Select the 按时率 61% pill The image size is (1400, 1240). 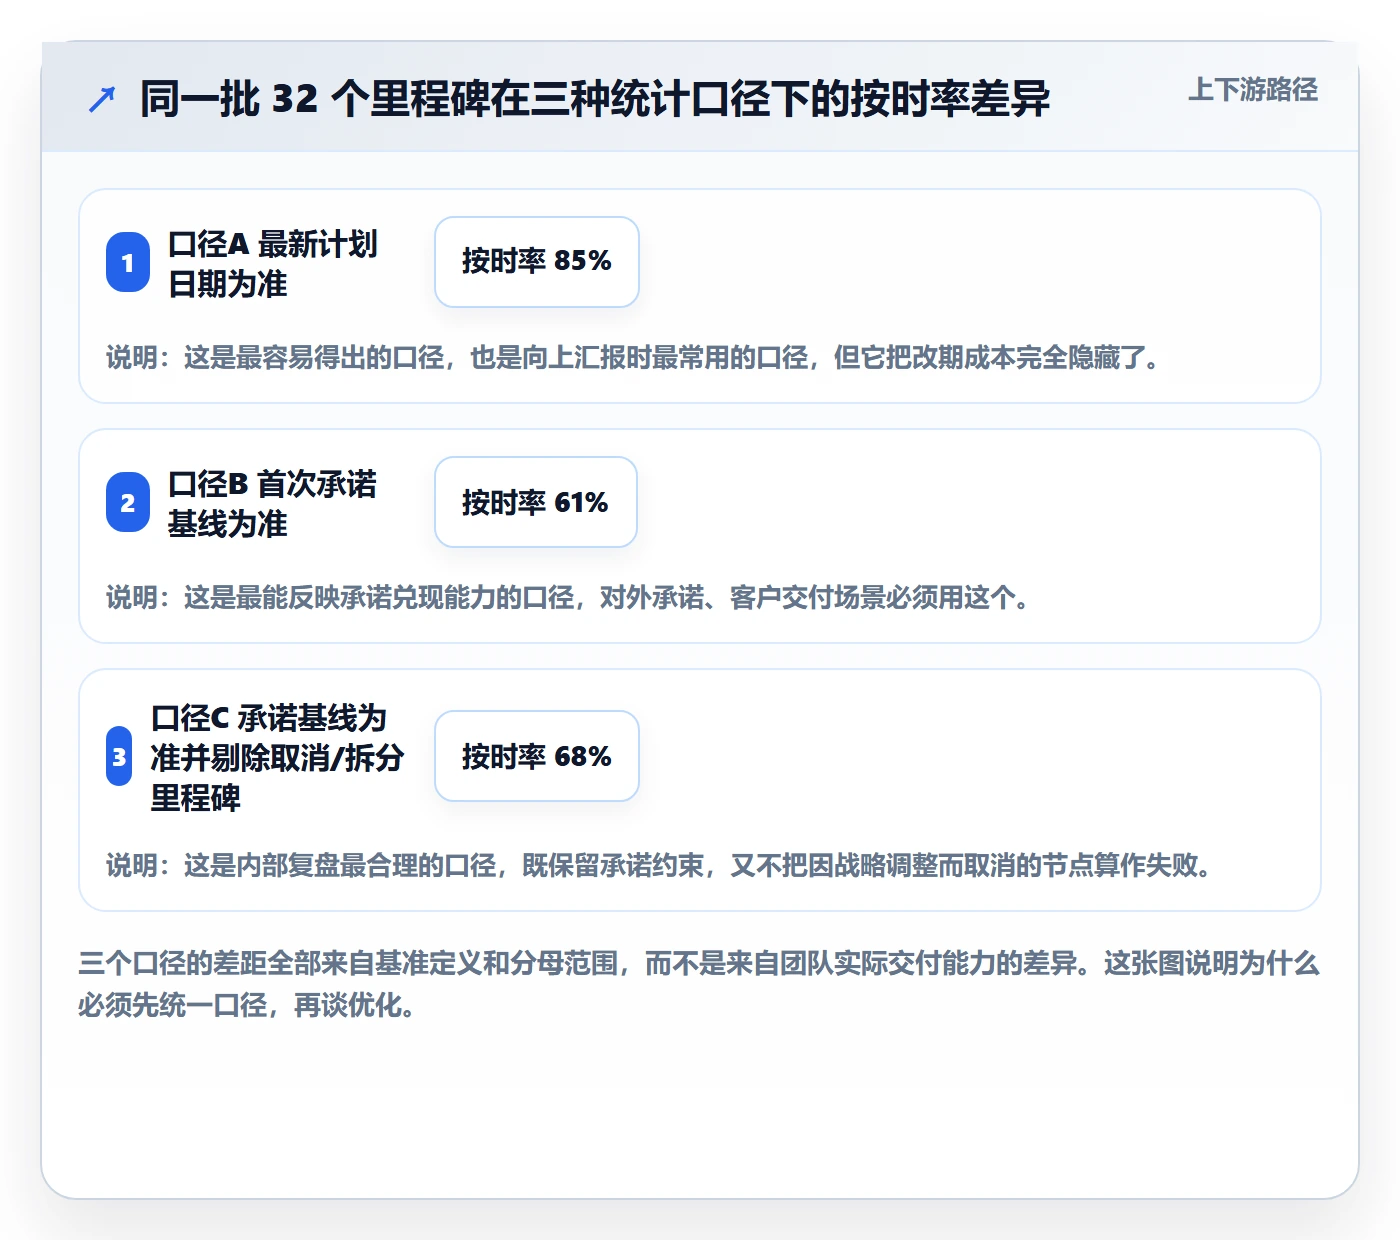coord(536,502)
